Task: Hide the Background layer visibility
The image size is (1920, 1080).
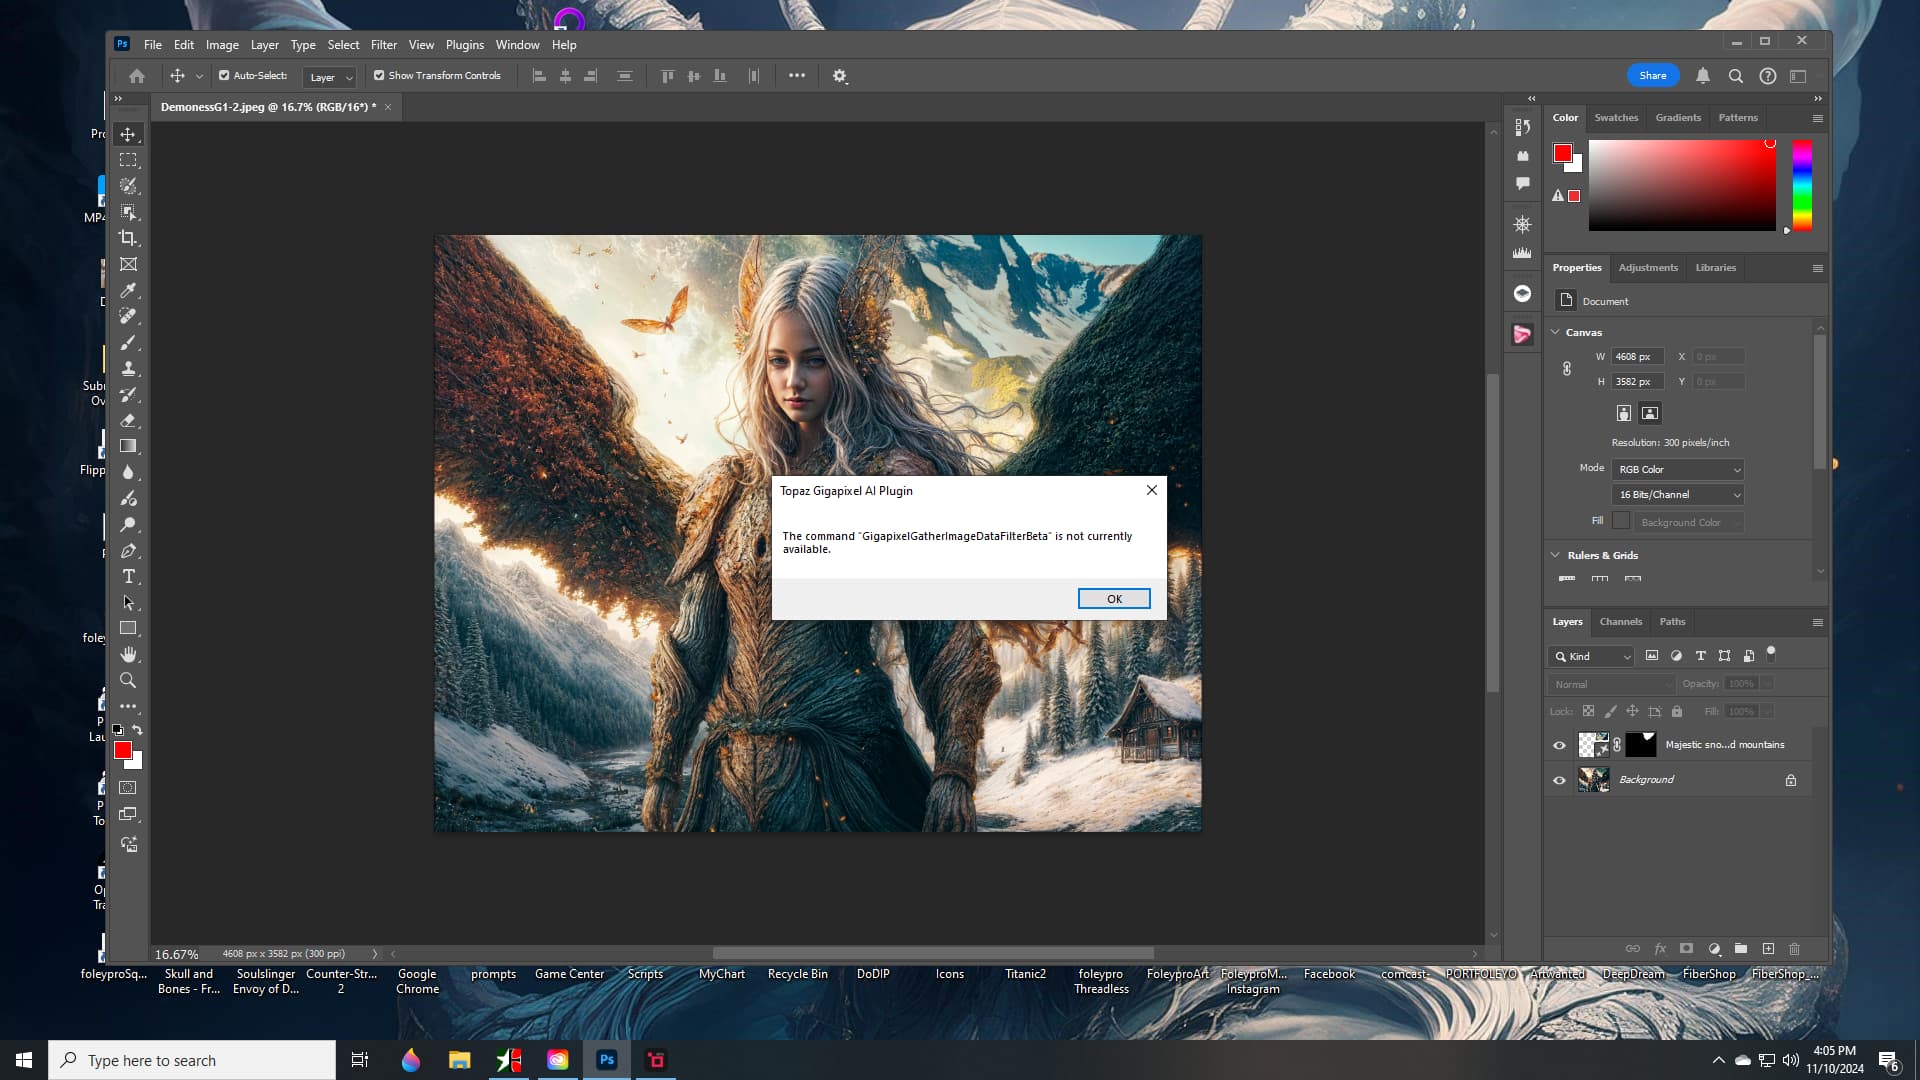Action: pos(1559,780)
